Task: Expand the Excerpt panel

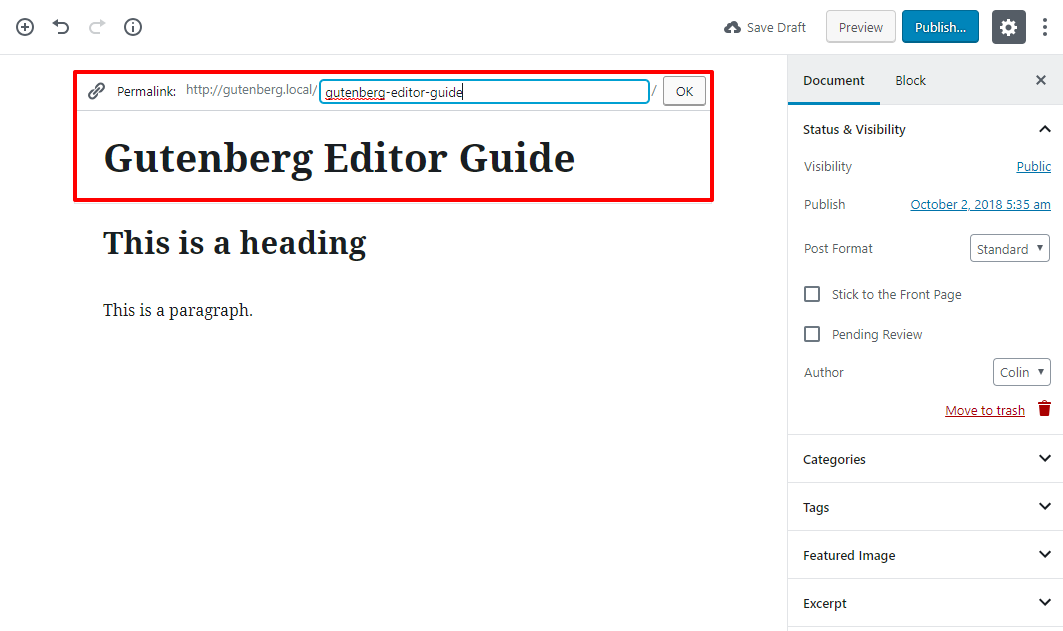Action: (x=925, y=603)
